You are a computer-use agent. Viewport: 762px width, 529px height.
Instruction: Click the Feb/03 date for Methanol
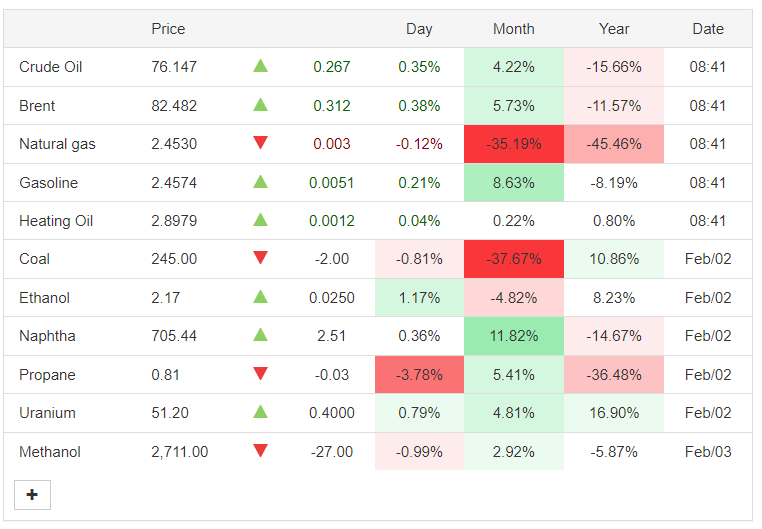point(708,452)
